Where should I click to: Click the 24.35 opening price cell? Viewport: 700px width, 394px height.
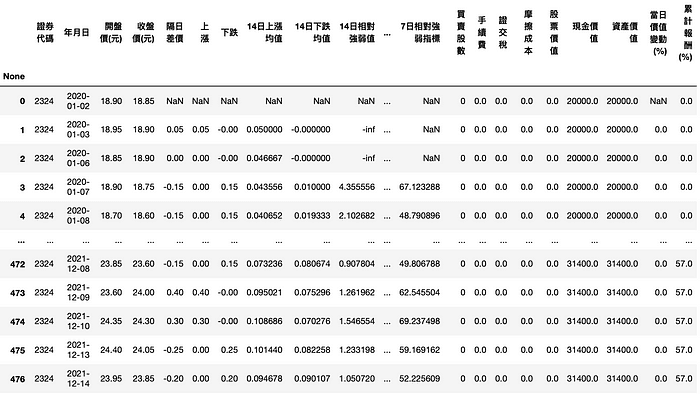[x=111, y=321]
